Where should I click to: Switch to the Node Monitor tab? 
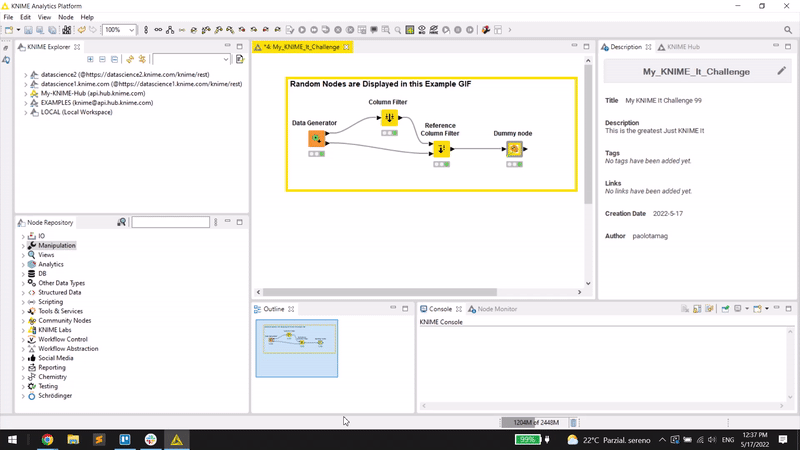point(492,309)
